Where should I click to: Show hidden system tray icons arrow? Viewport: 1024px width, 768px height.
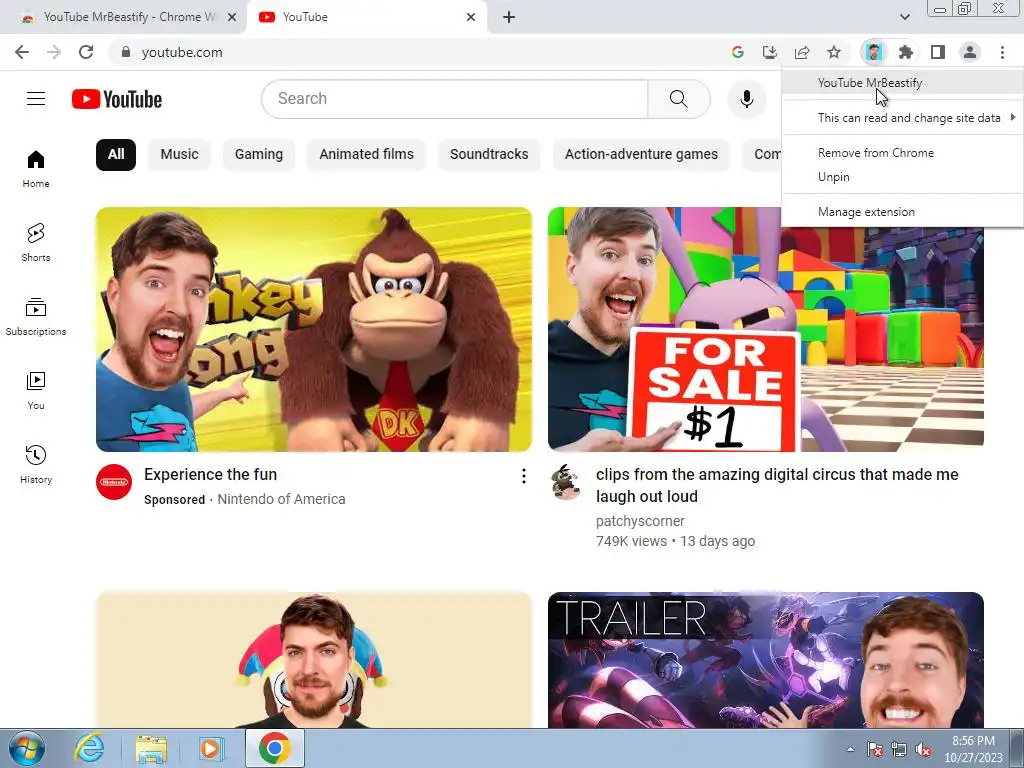point(850,749)
